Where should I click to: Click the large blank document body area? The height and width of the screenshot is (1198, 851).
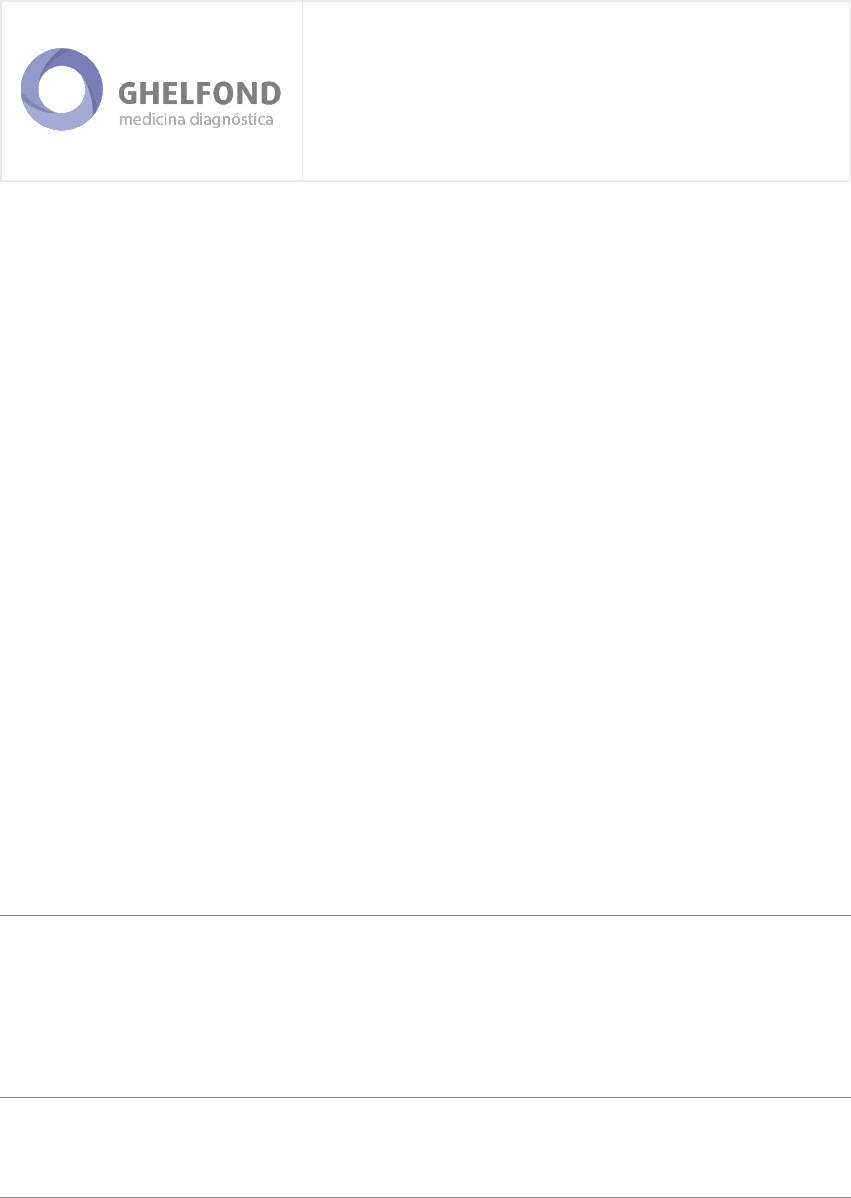pos(426,547)
